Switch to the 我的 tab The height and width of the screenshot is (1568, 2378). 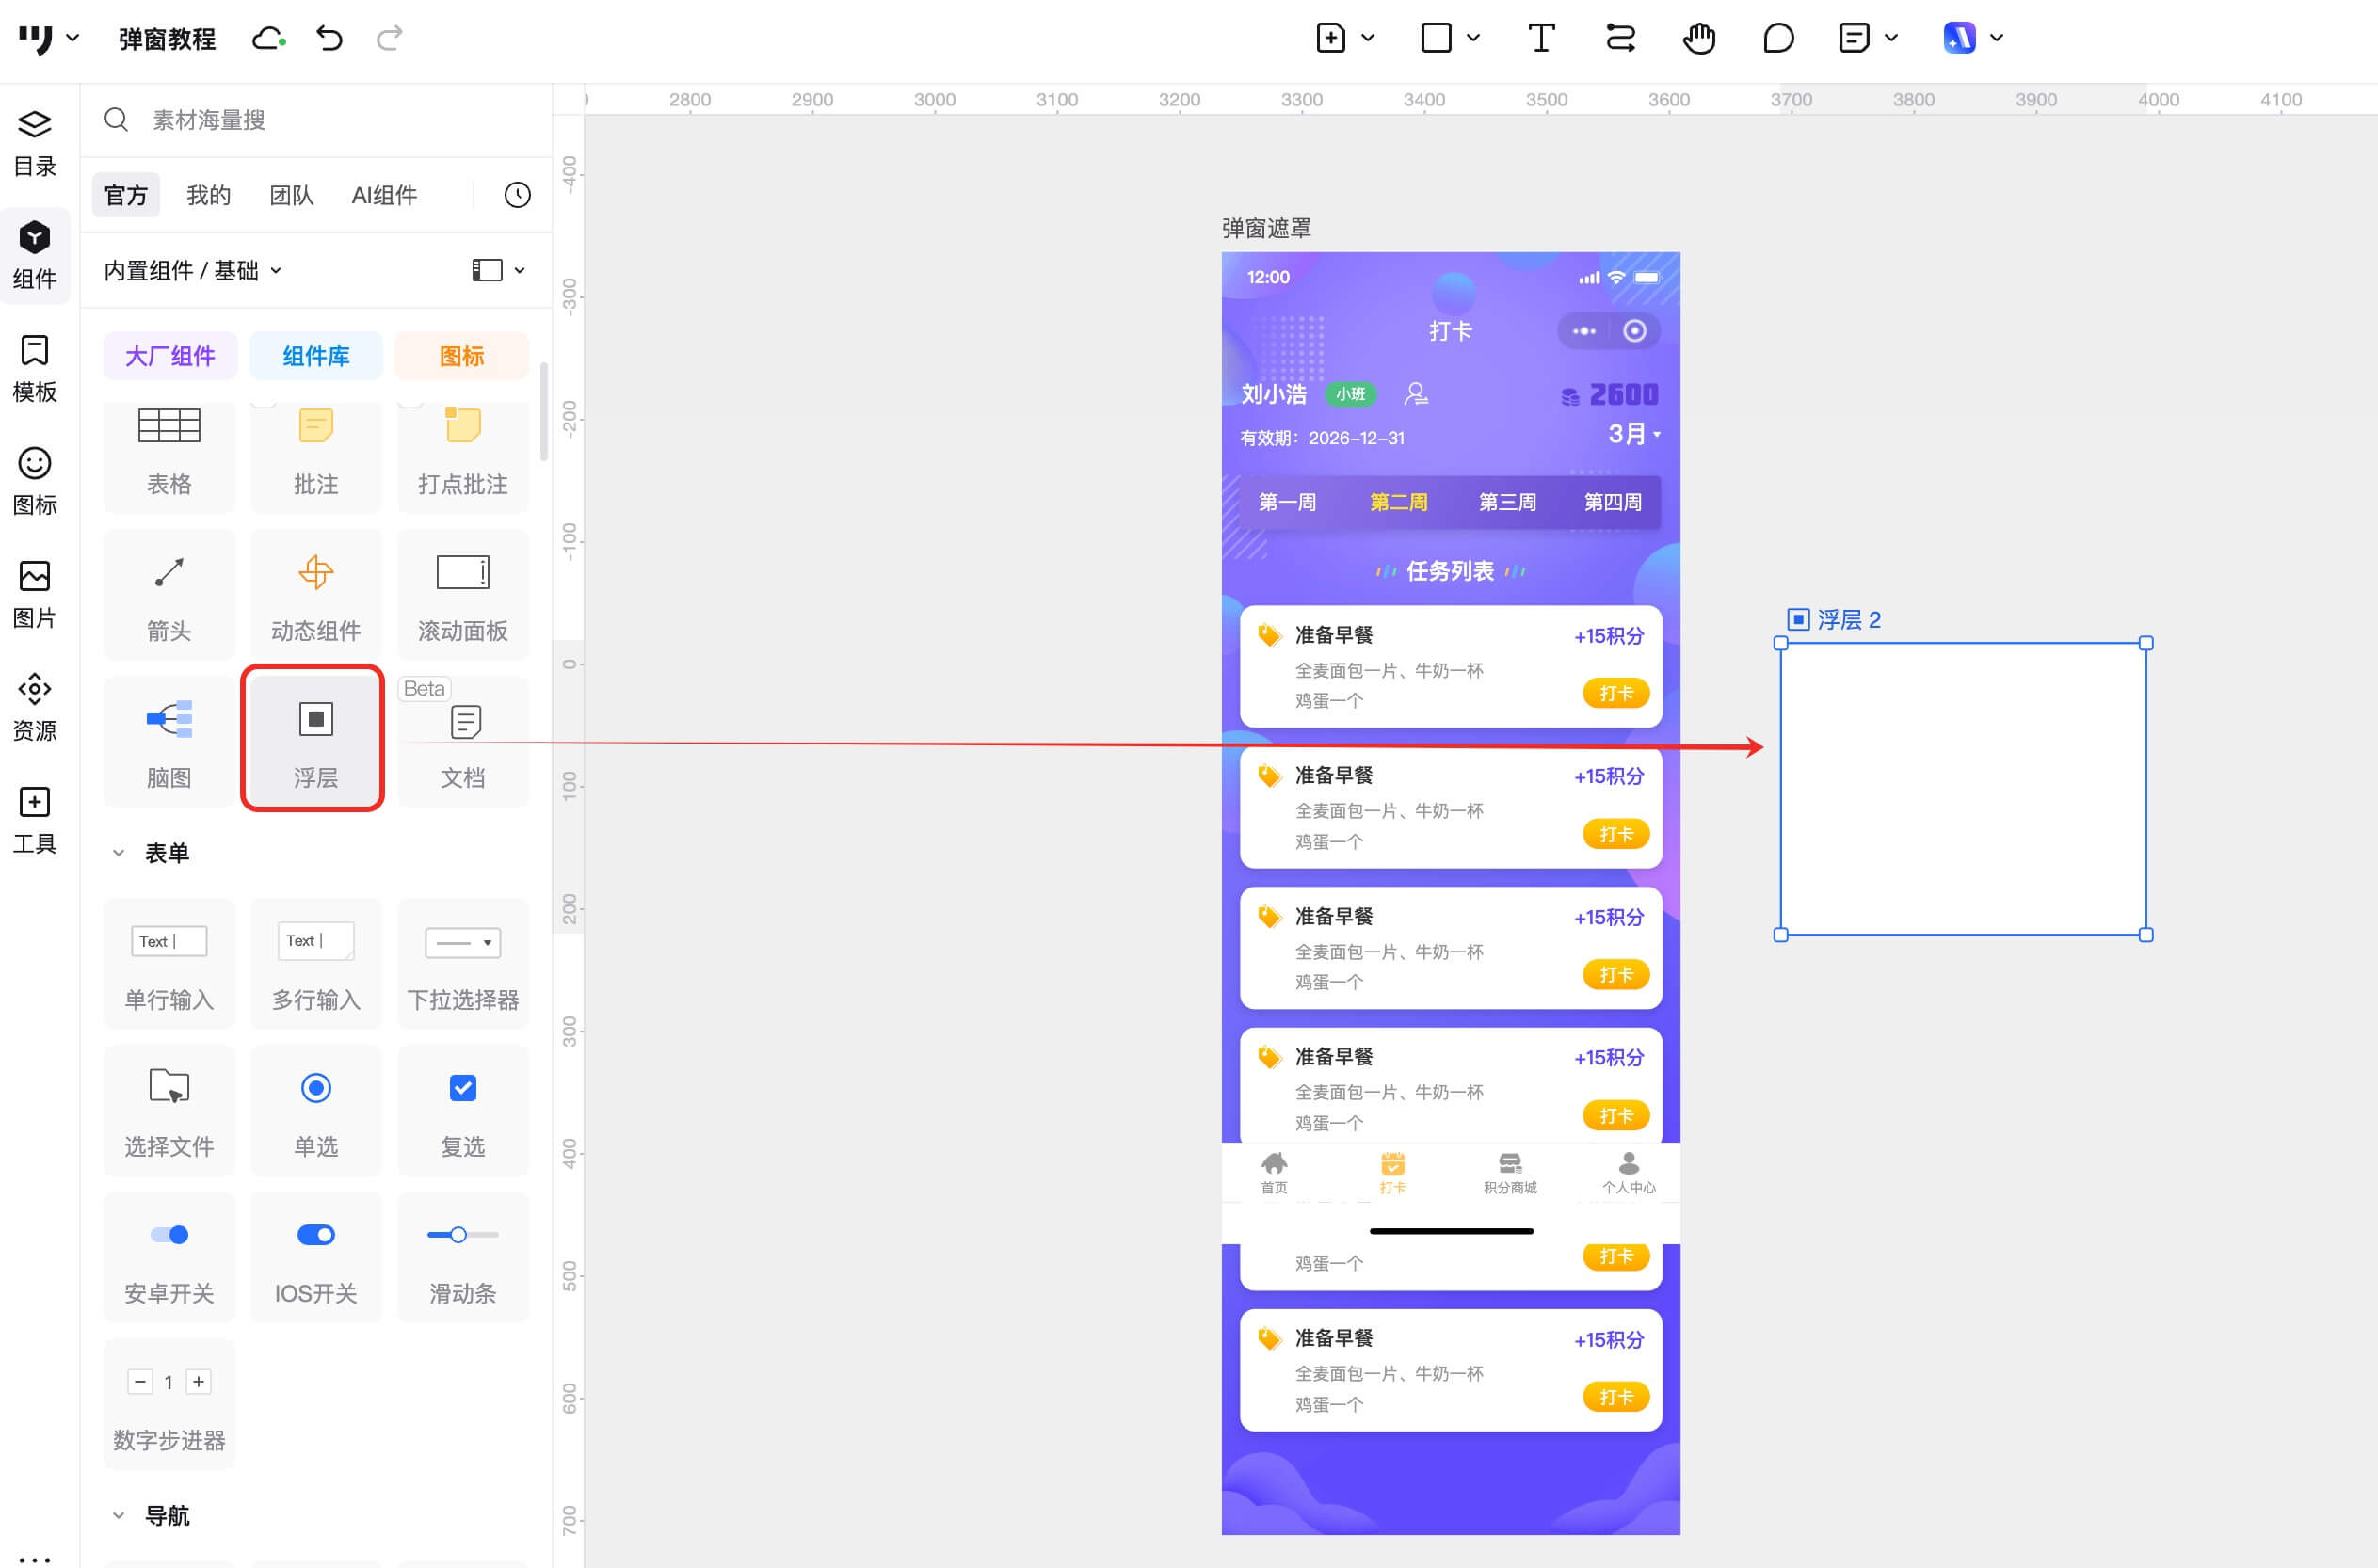pos(208,195)
